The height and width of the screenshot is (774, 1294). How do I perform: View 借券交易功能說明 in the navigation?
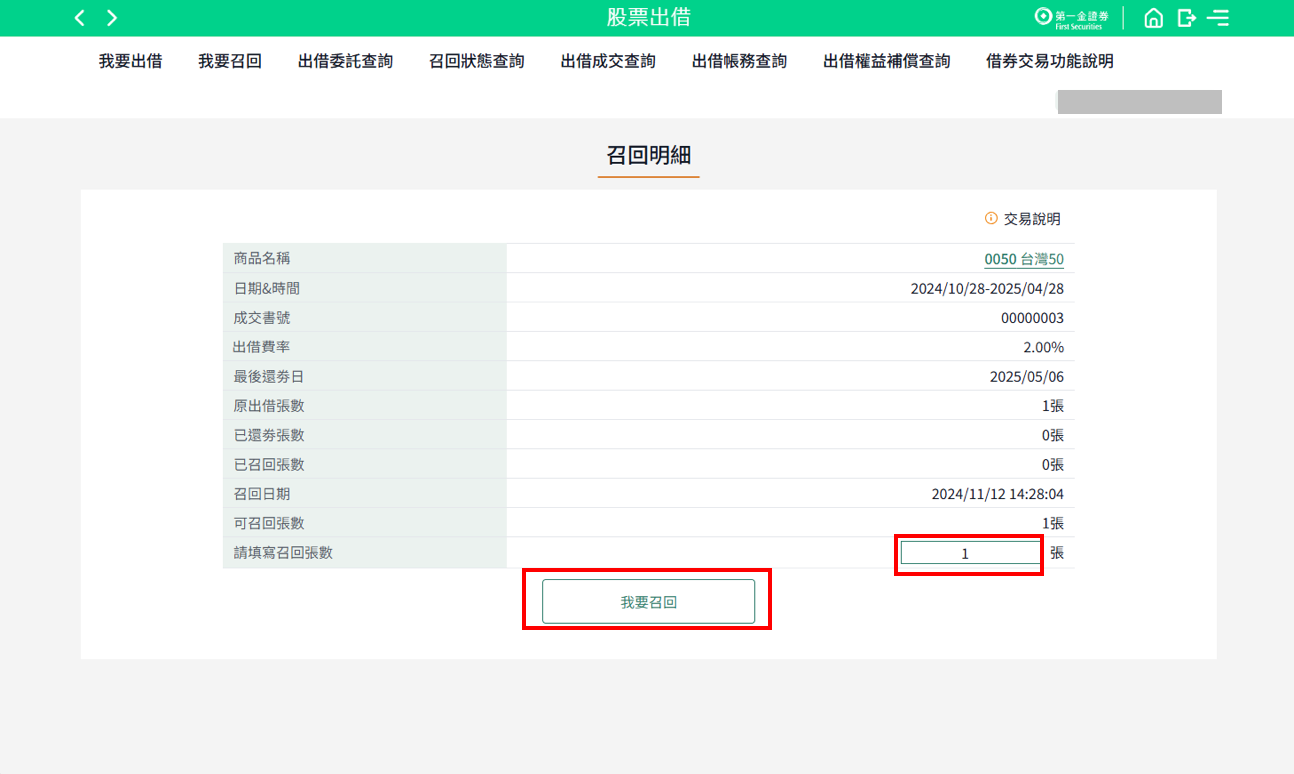(1049, 61)
